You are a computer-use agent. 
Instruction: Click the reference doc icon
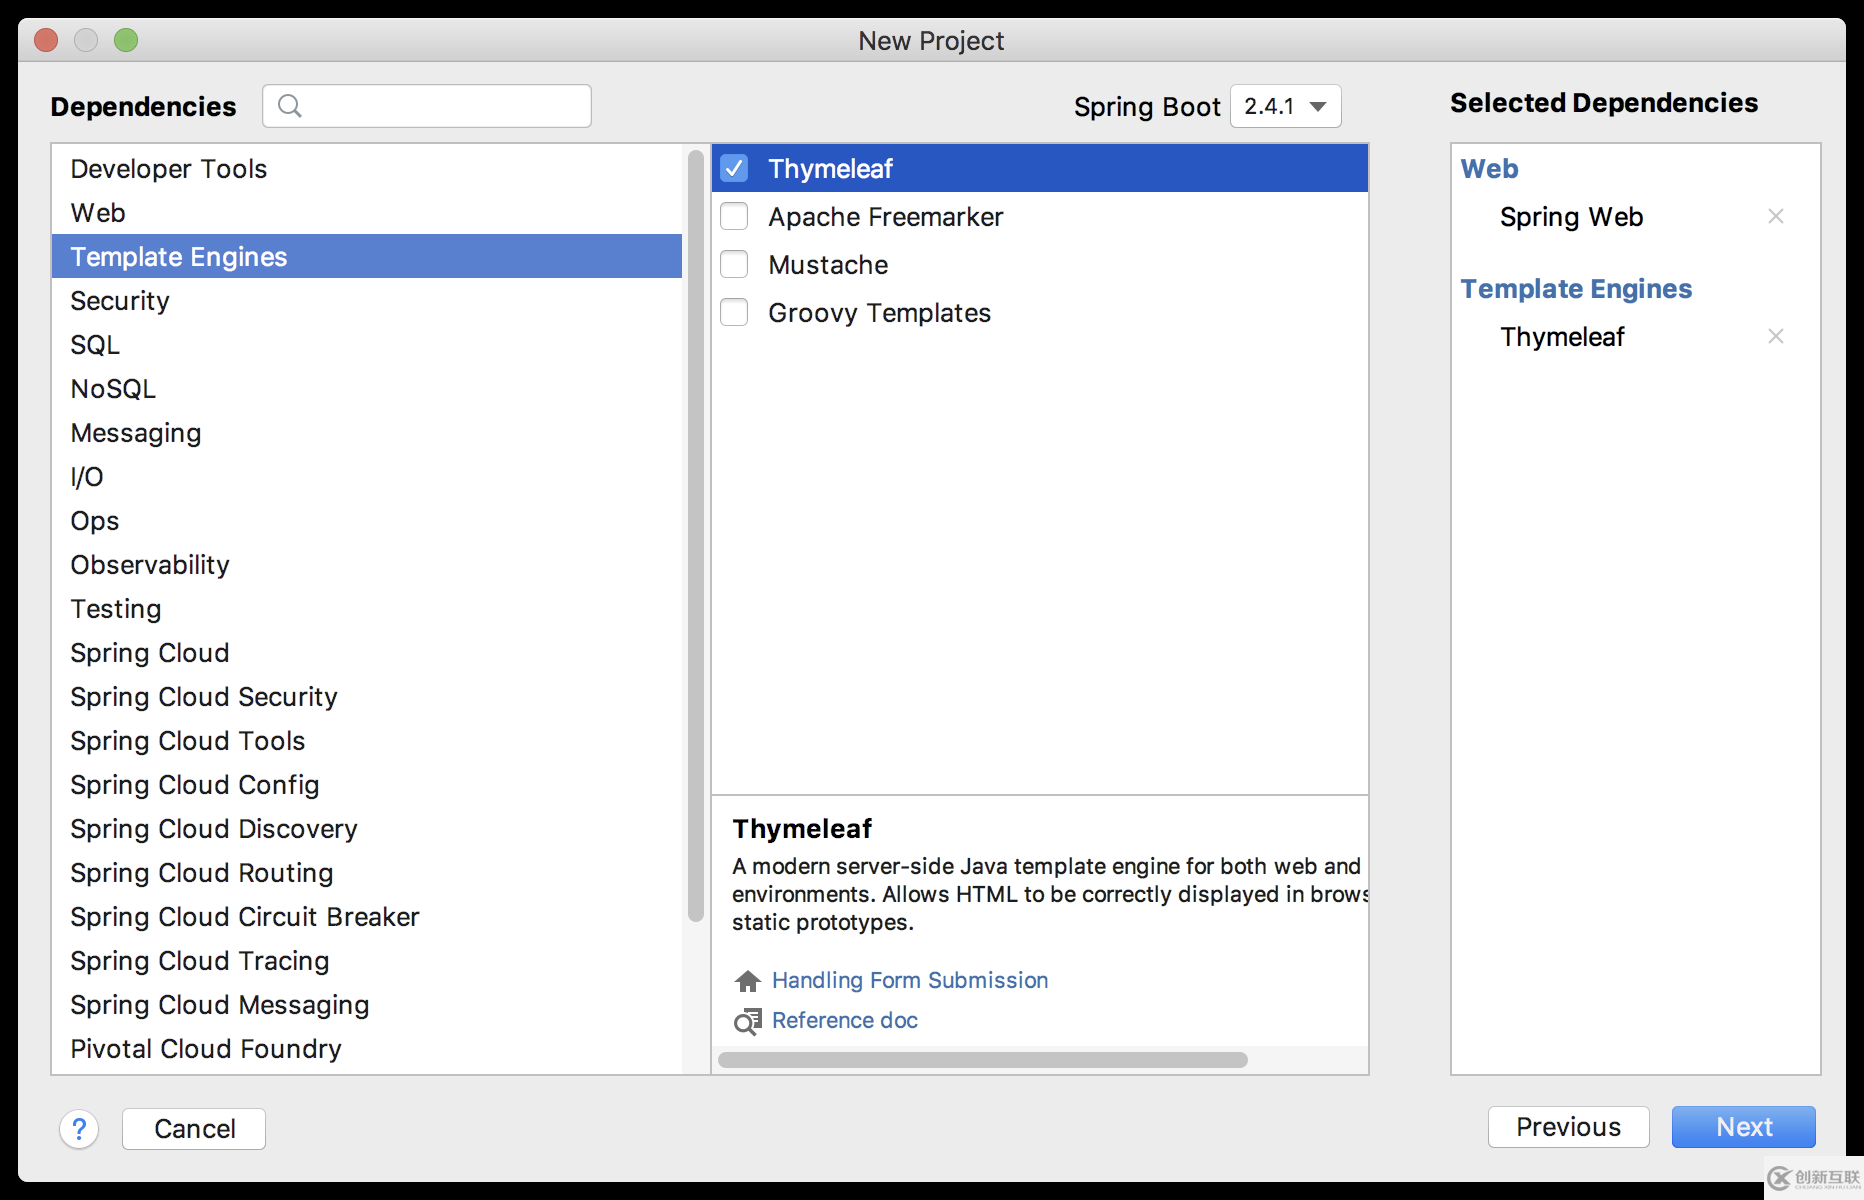[x=748, y=1021]
